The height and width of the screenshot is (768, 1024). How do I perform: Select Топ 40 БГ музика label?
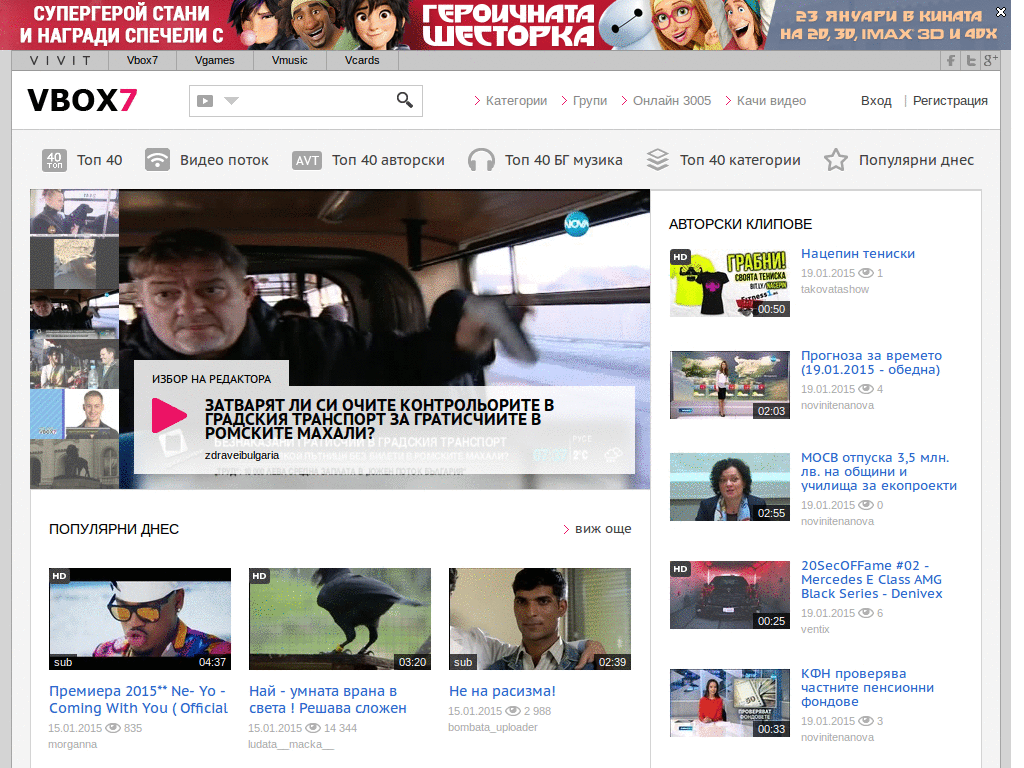564,160
